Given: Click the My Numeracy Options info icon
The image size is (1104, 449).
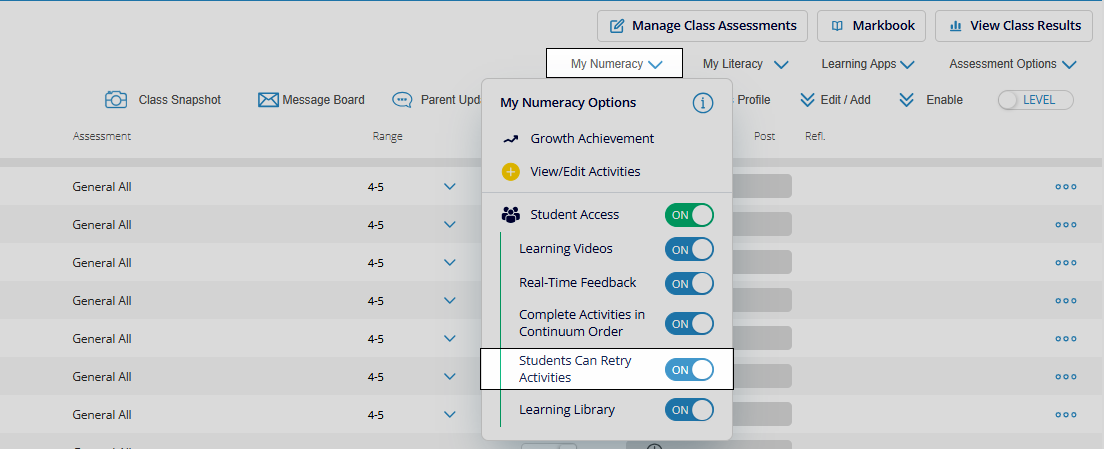Looking at the screenshot, I should (703, 103).
